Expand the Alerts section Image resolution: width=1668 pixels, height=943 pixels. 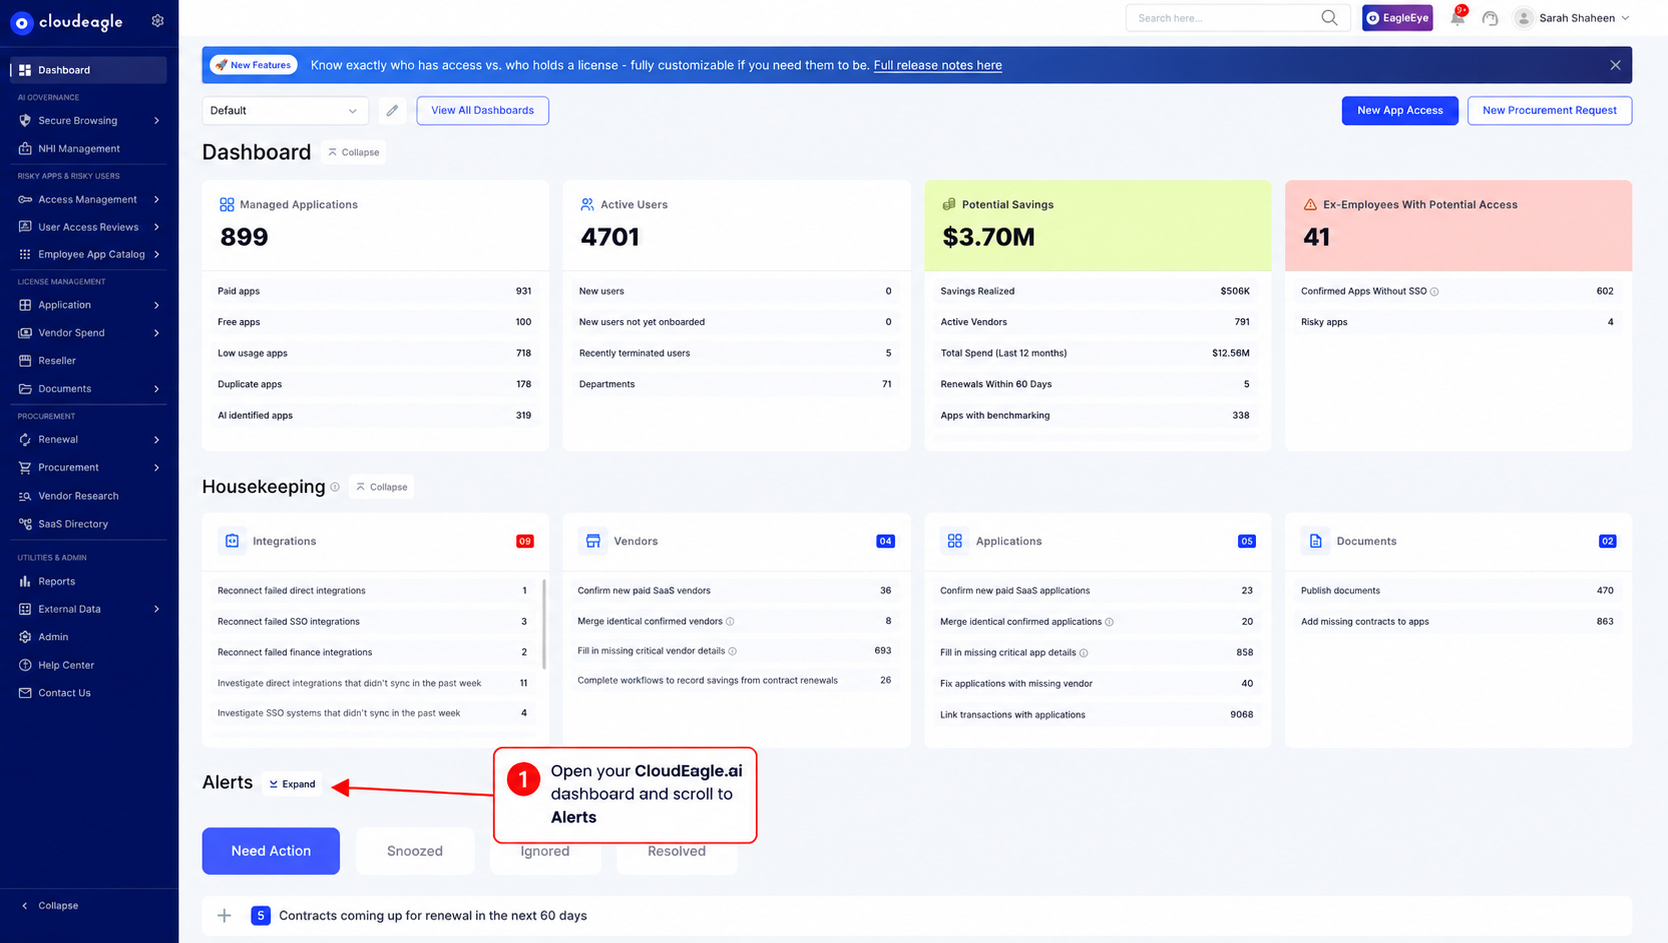pos(292,784)
